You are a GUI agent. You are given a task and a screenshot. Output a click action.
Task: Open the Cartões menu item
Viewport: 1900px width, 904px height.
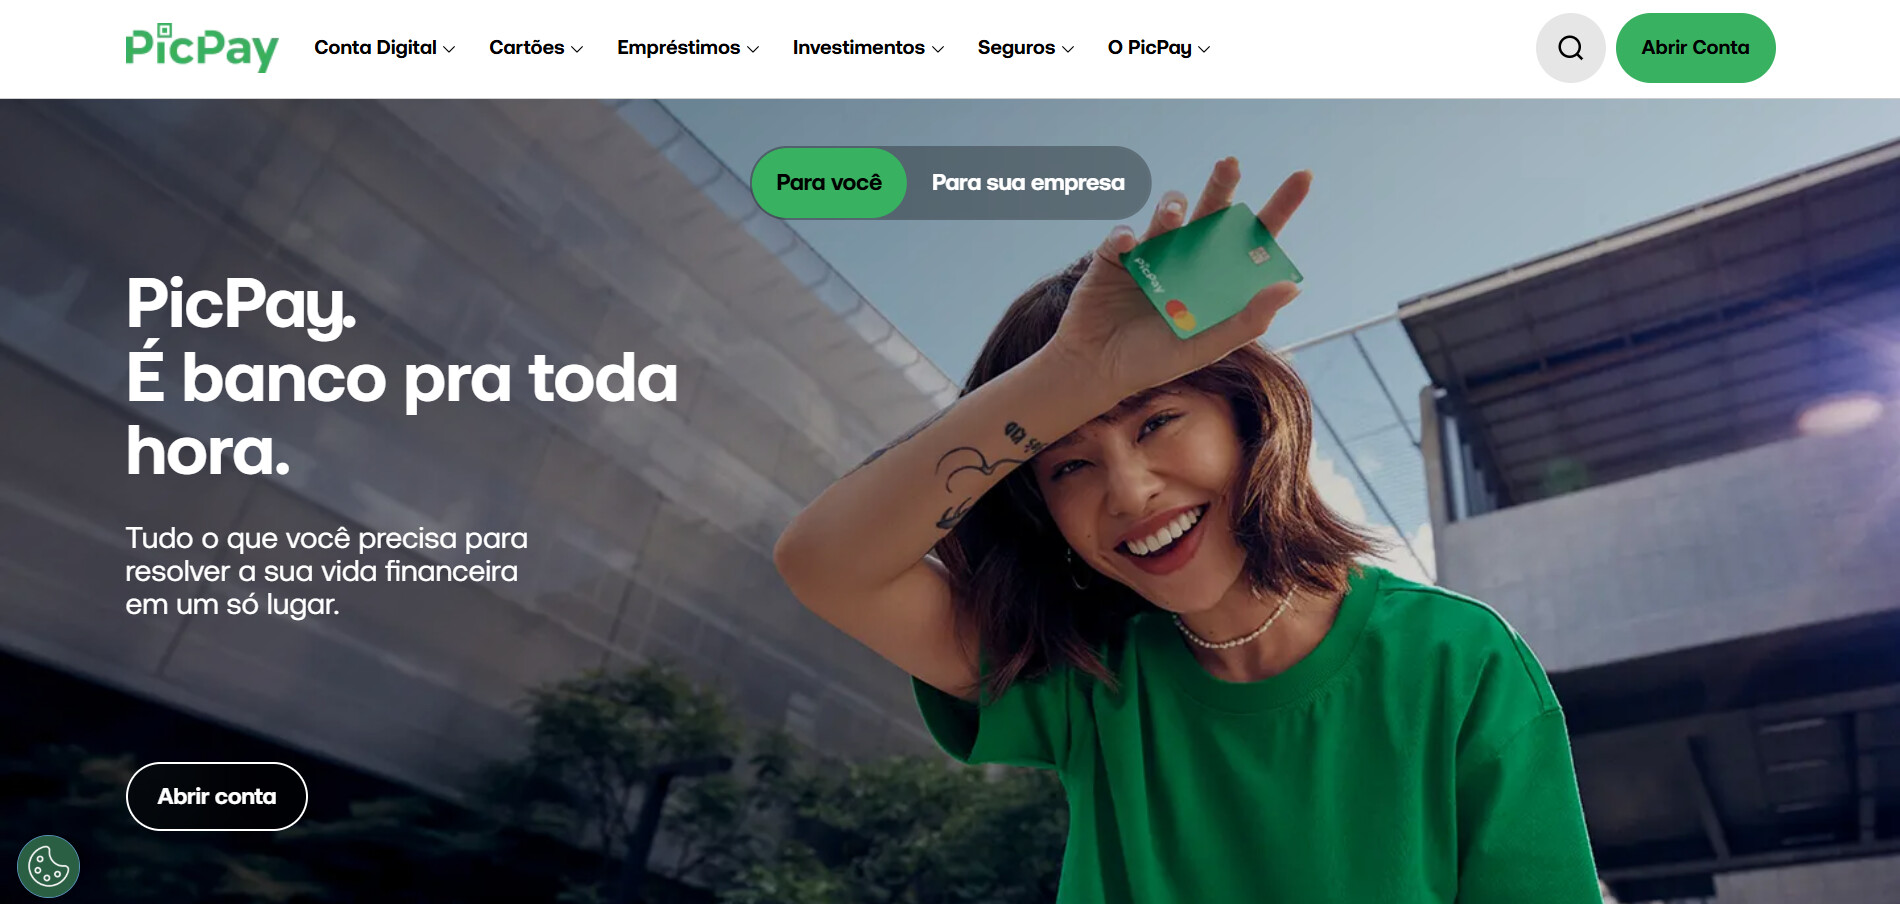point(536,48)
